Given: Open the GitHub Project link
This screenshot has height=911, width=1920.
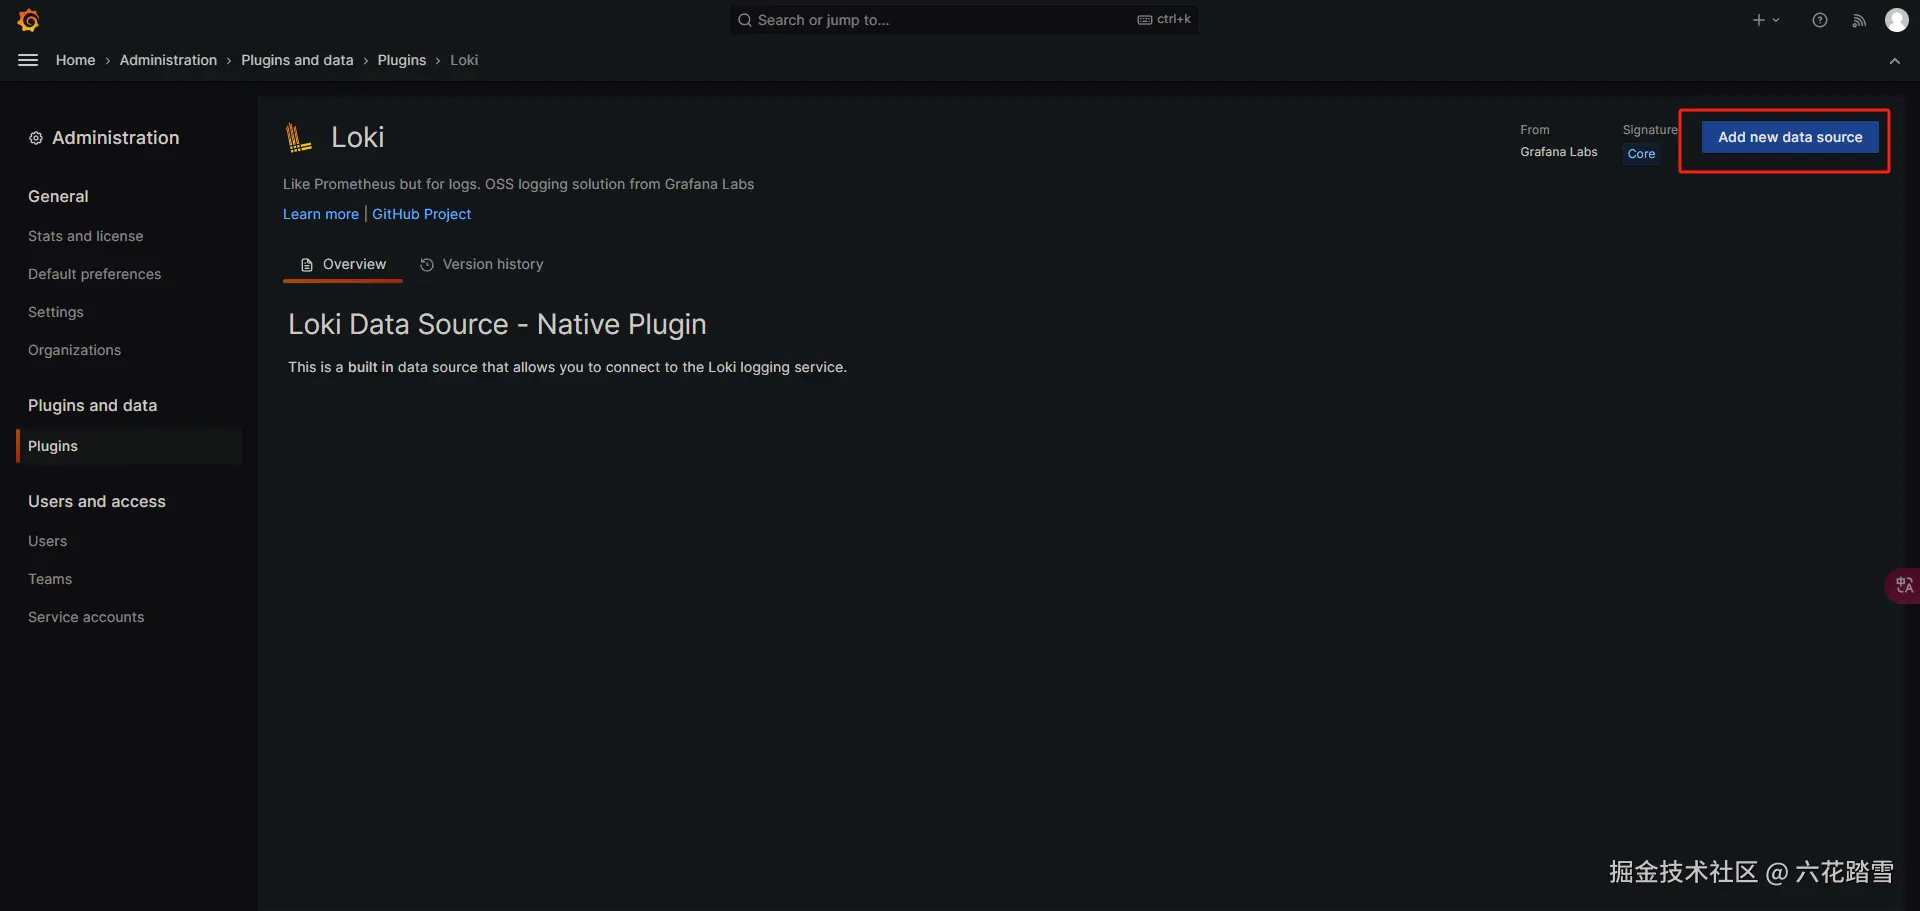Looking at the screenshot, I should point(421,214).
